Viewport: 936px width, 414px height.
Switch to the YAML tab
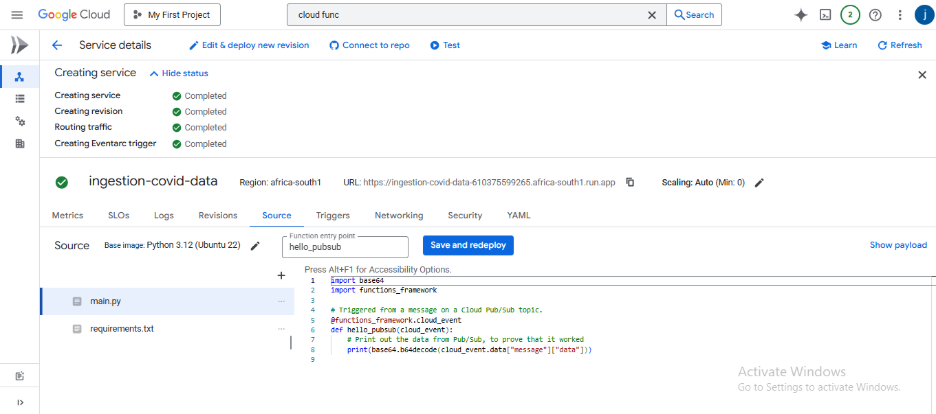[518, 215]
